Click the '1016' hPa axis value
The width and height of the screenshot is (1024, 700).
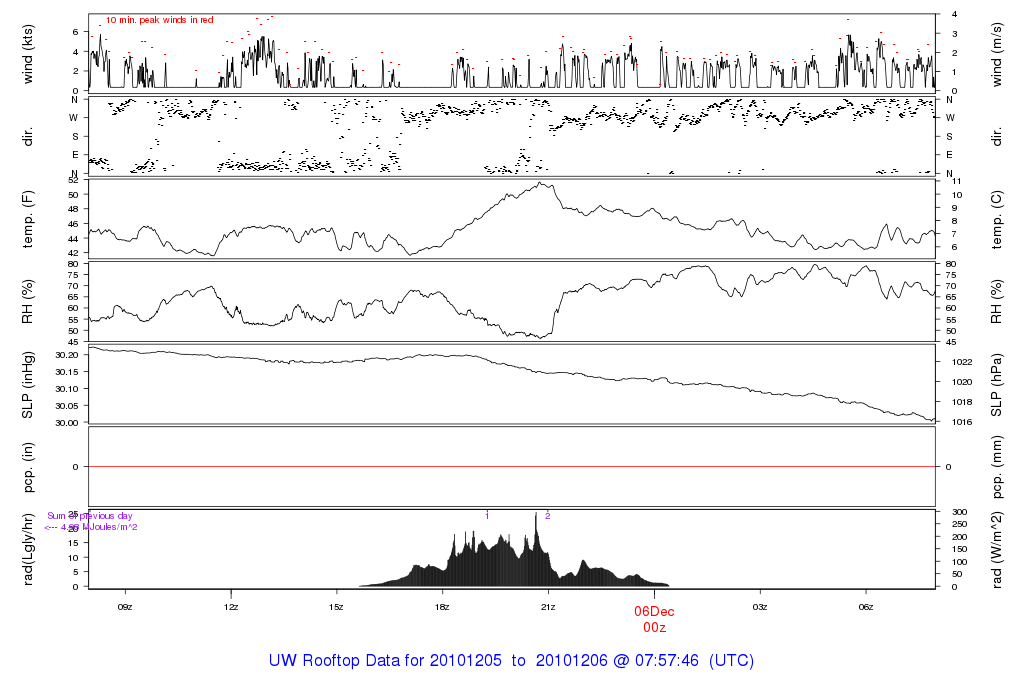(x=962, y=422)
